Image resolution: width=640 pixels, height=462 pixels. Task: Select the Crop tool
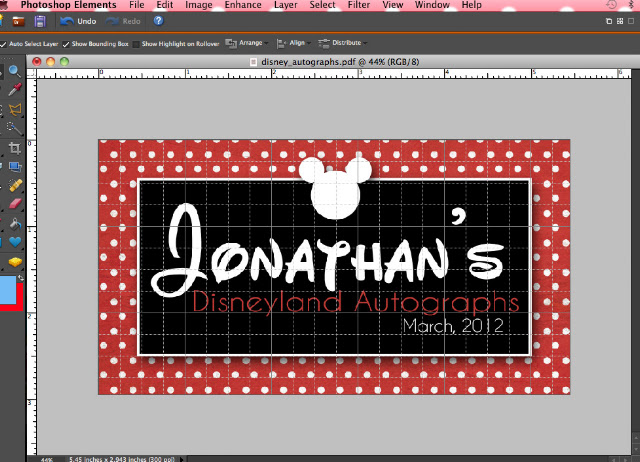coord(15,148)
